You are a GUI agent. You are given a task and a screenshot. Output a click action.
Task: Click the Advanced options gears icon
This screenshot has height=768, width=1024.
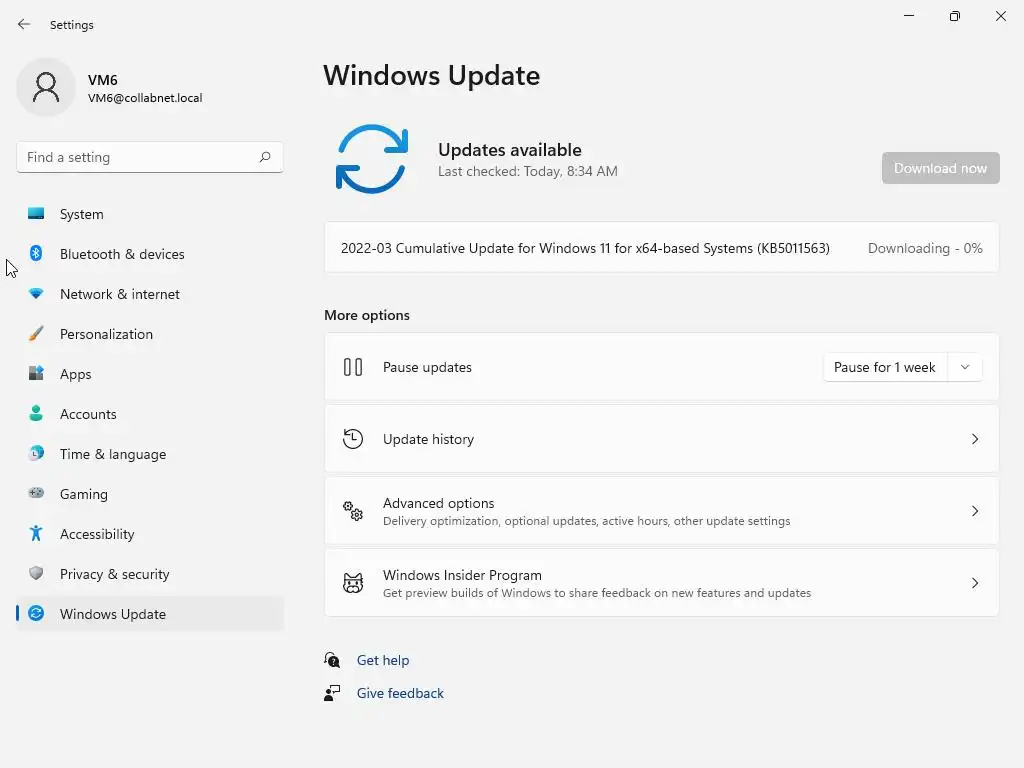coord(353,511)
